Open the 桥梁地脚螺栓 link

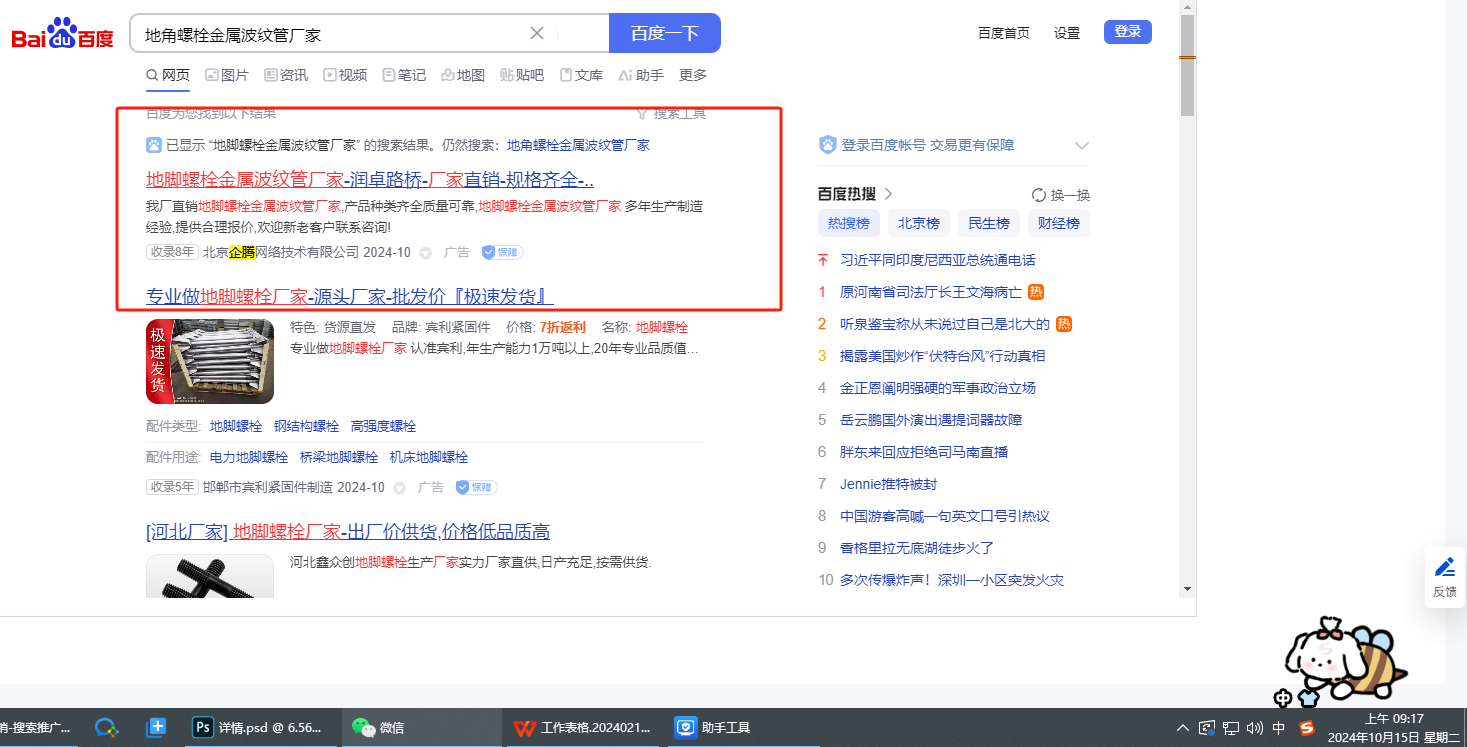[338, 457]
